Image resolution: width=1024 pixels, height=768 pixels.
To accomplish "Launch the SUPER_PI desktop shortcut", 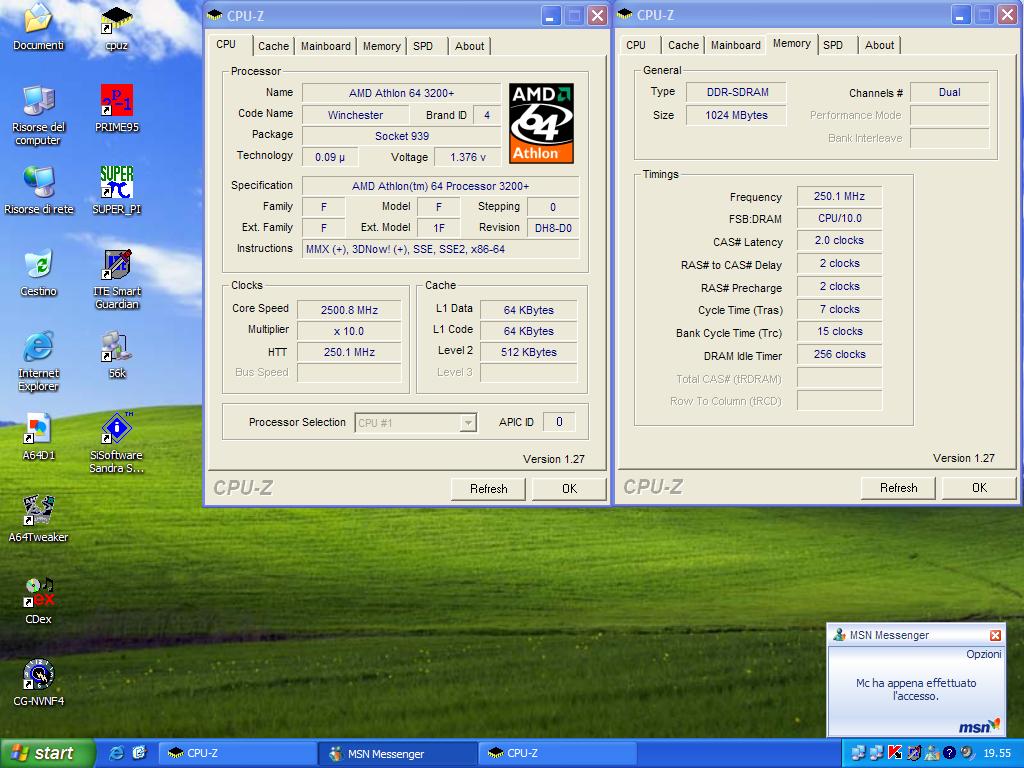I will 117,190.
